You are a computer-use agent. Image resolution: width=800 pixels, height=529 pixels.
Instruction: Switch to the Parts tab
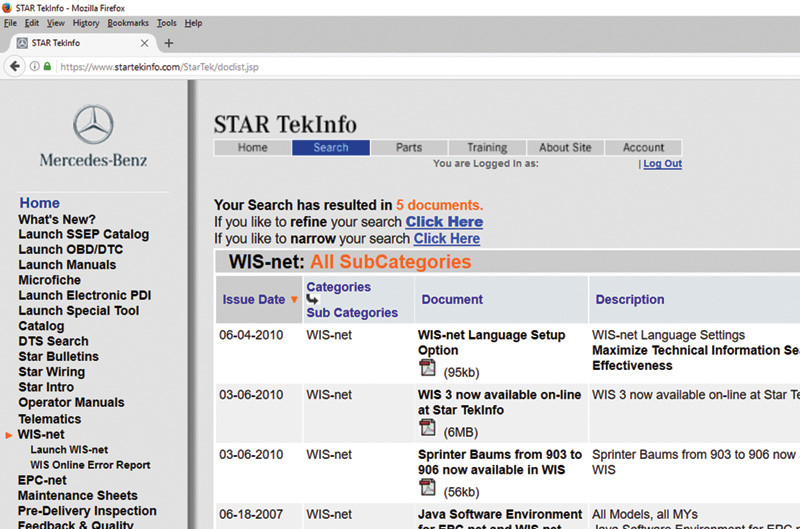[409, 147]
